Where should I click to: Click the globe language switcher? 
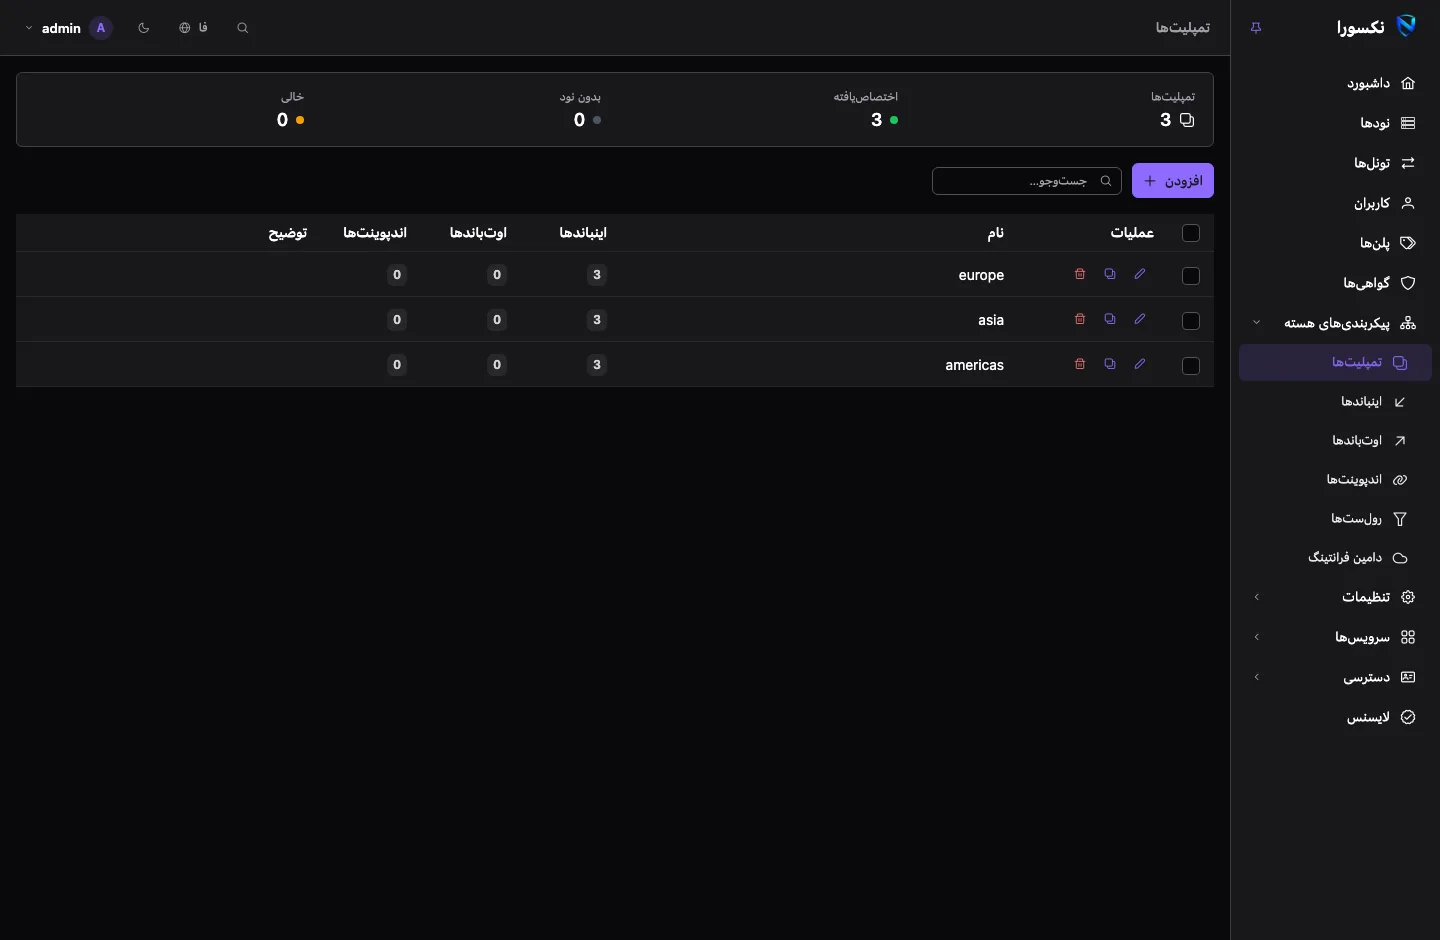(193, 28)
